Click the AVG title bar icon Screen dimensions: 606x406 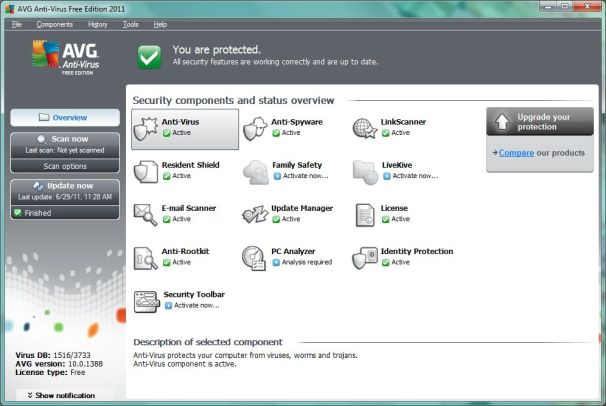click(10, 9)
